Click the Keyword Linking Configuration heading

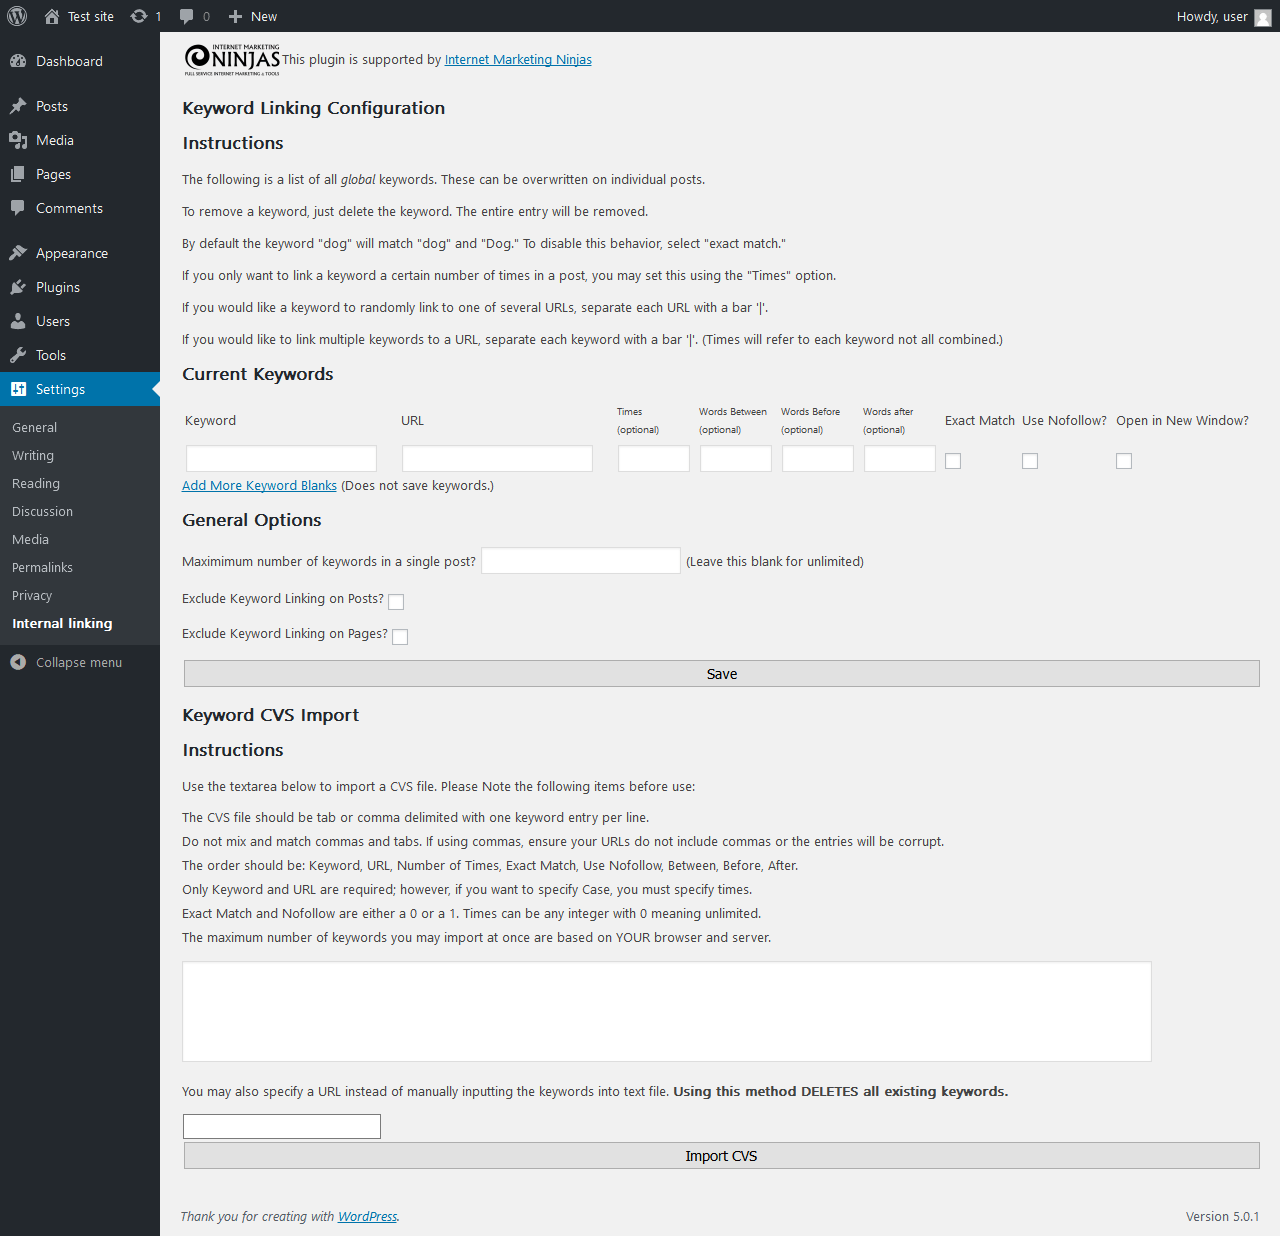pos(314,108)
